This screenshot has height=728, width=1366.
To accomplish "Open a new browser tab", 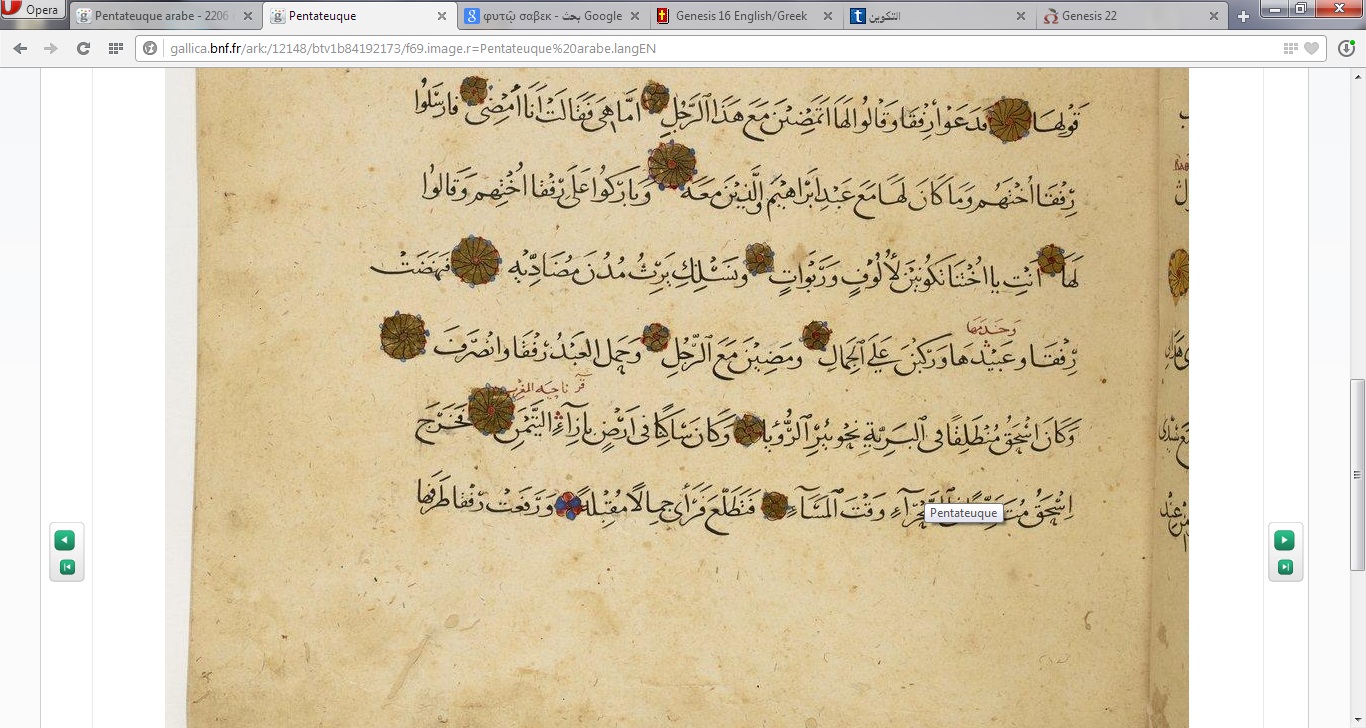I will coord(1243,16).
